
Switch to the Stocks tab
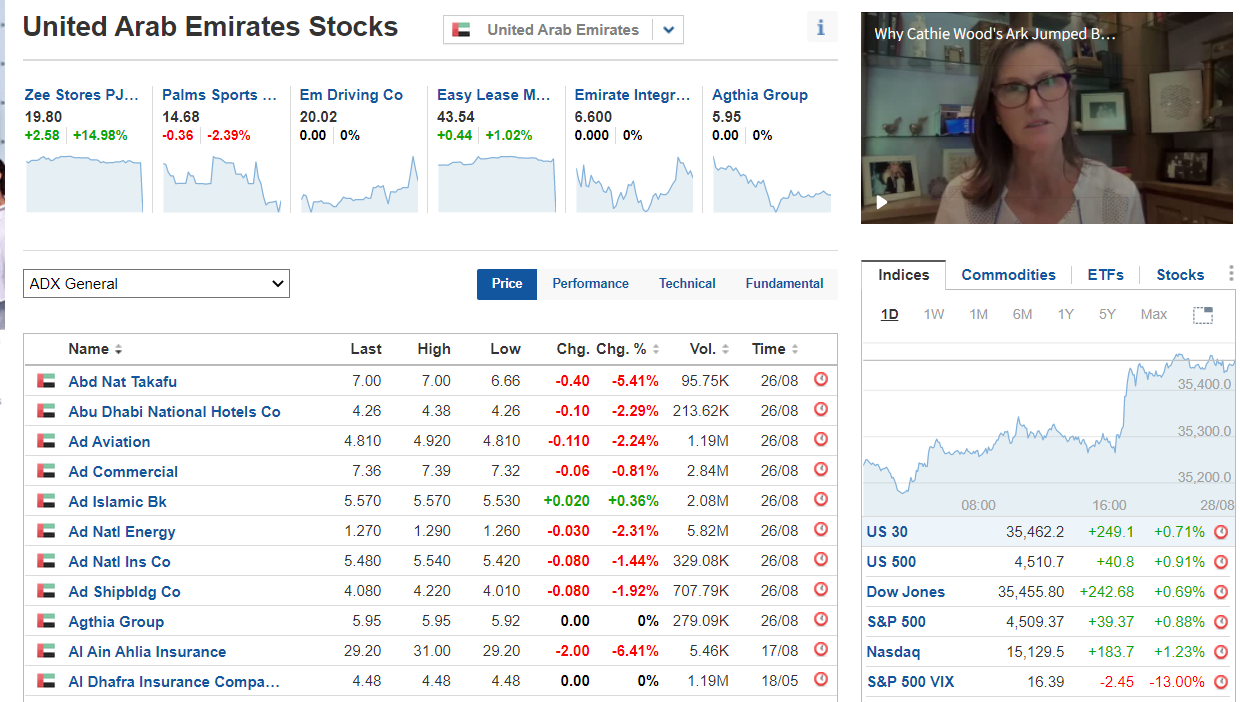(x=1180, y=275)
